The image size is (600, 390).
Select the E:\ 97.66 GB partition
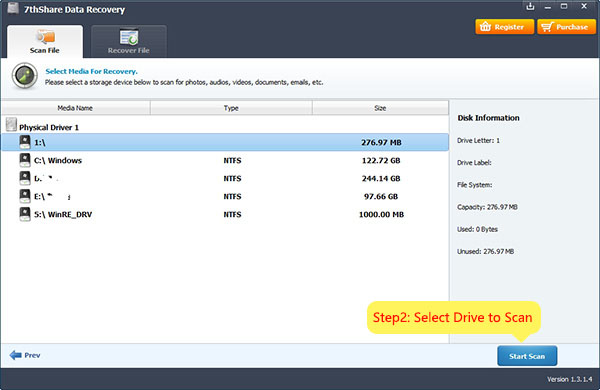tap(225, 196)
